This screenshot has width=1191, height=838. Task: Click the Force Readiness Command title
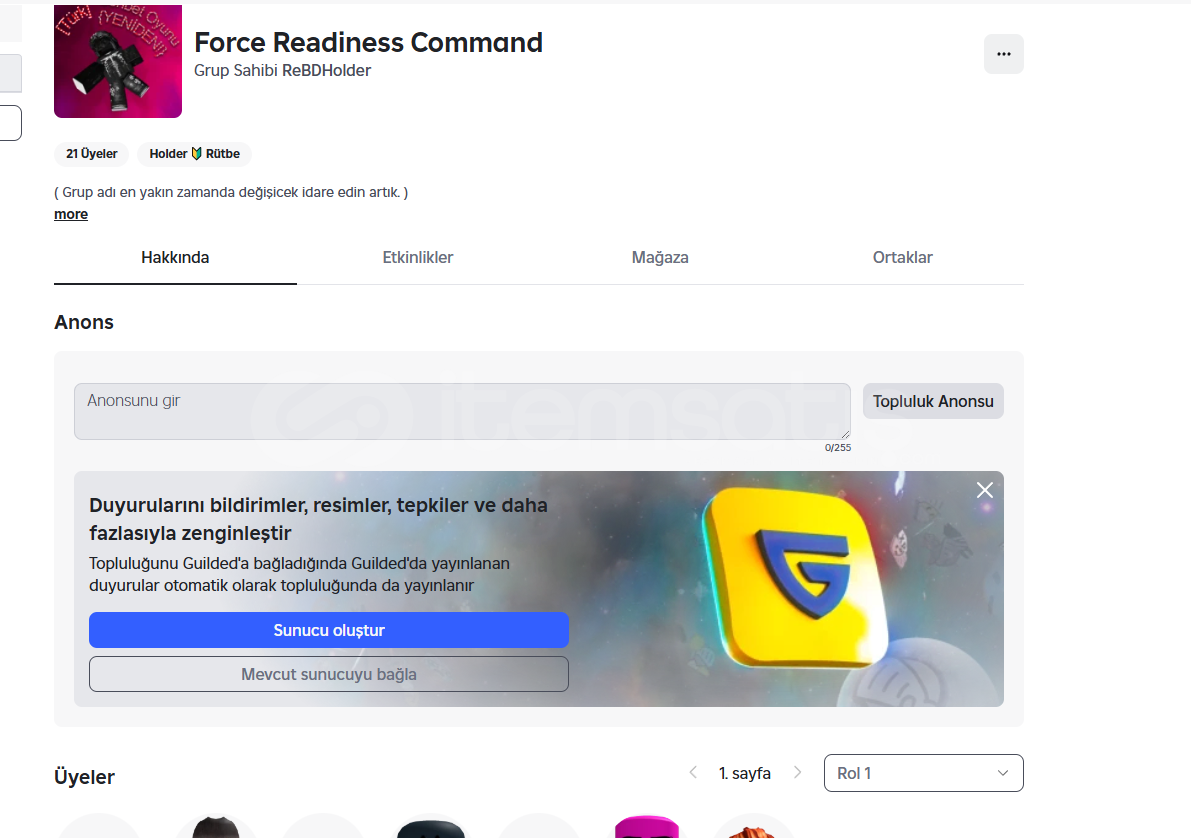(368, 42)
